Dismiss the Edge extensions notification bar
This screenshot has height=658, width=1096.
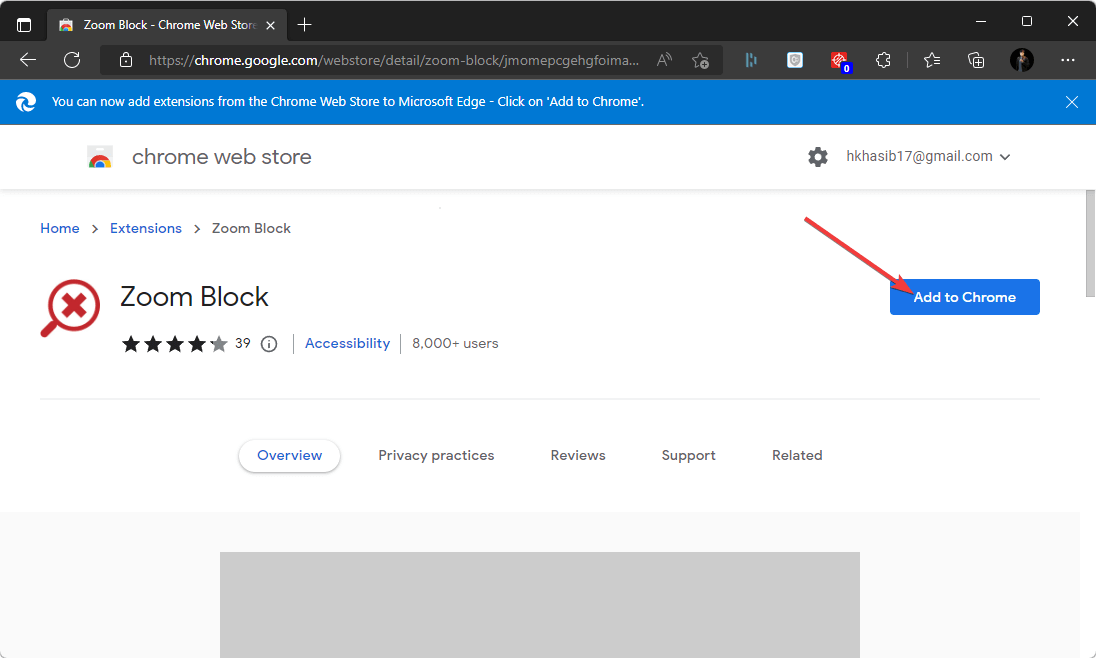coord(1072,102)
